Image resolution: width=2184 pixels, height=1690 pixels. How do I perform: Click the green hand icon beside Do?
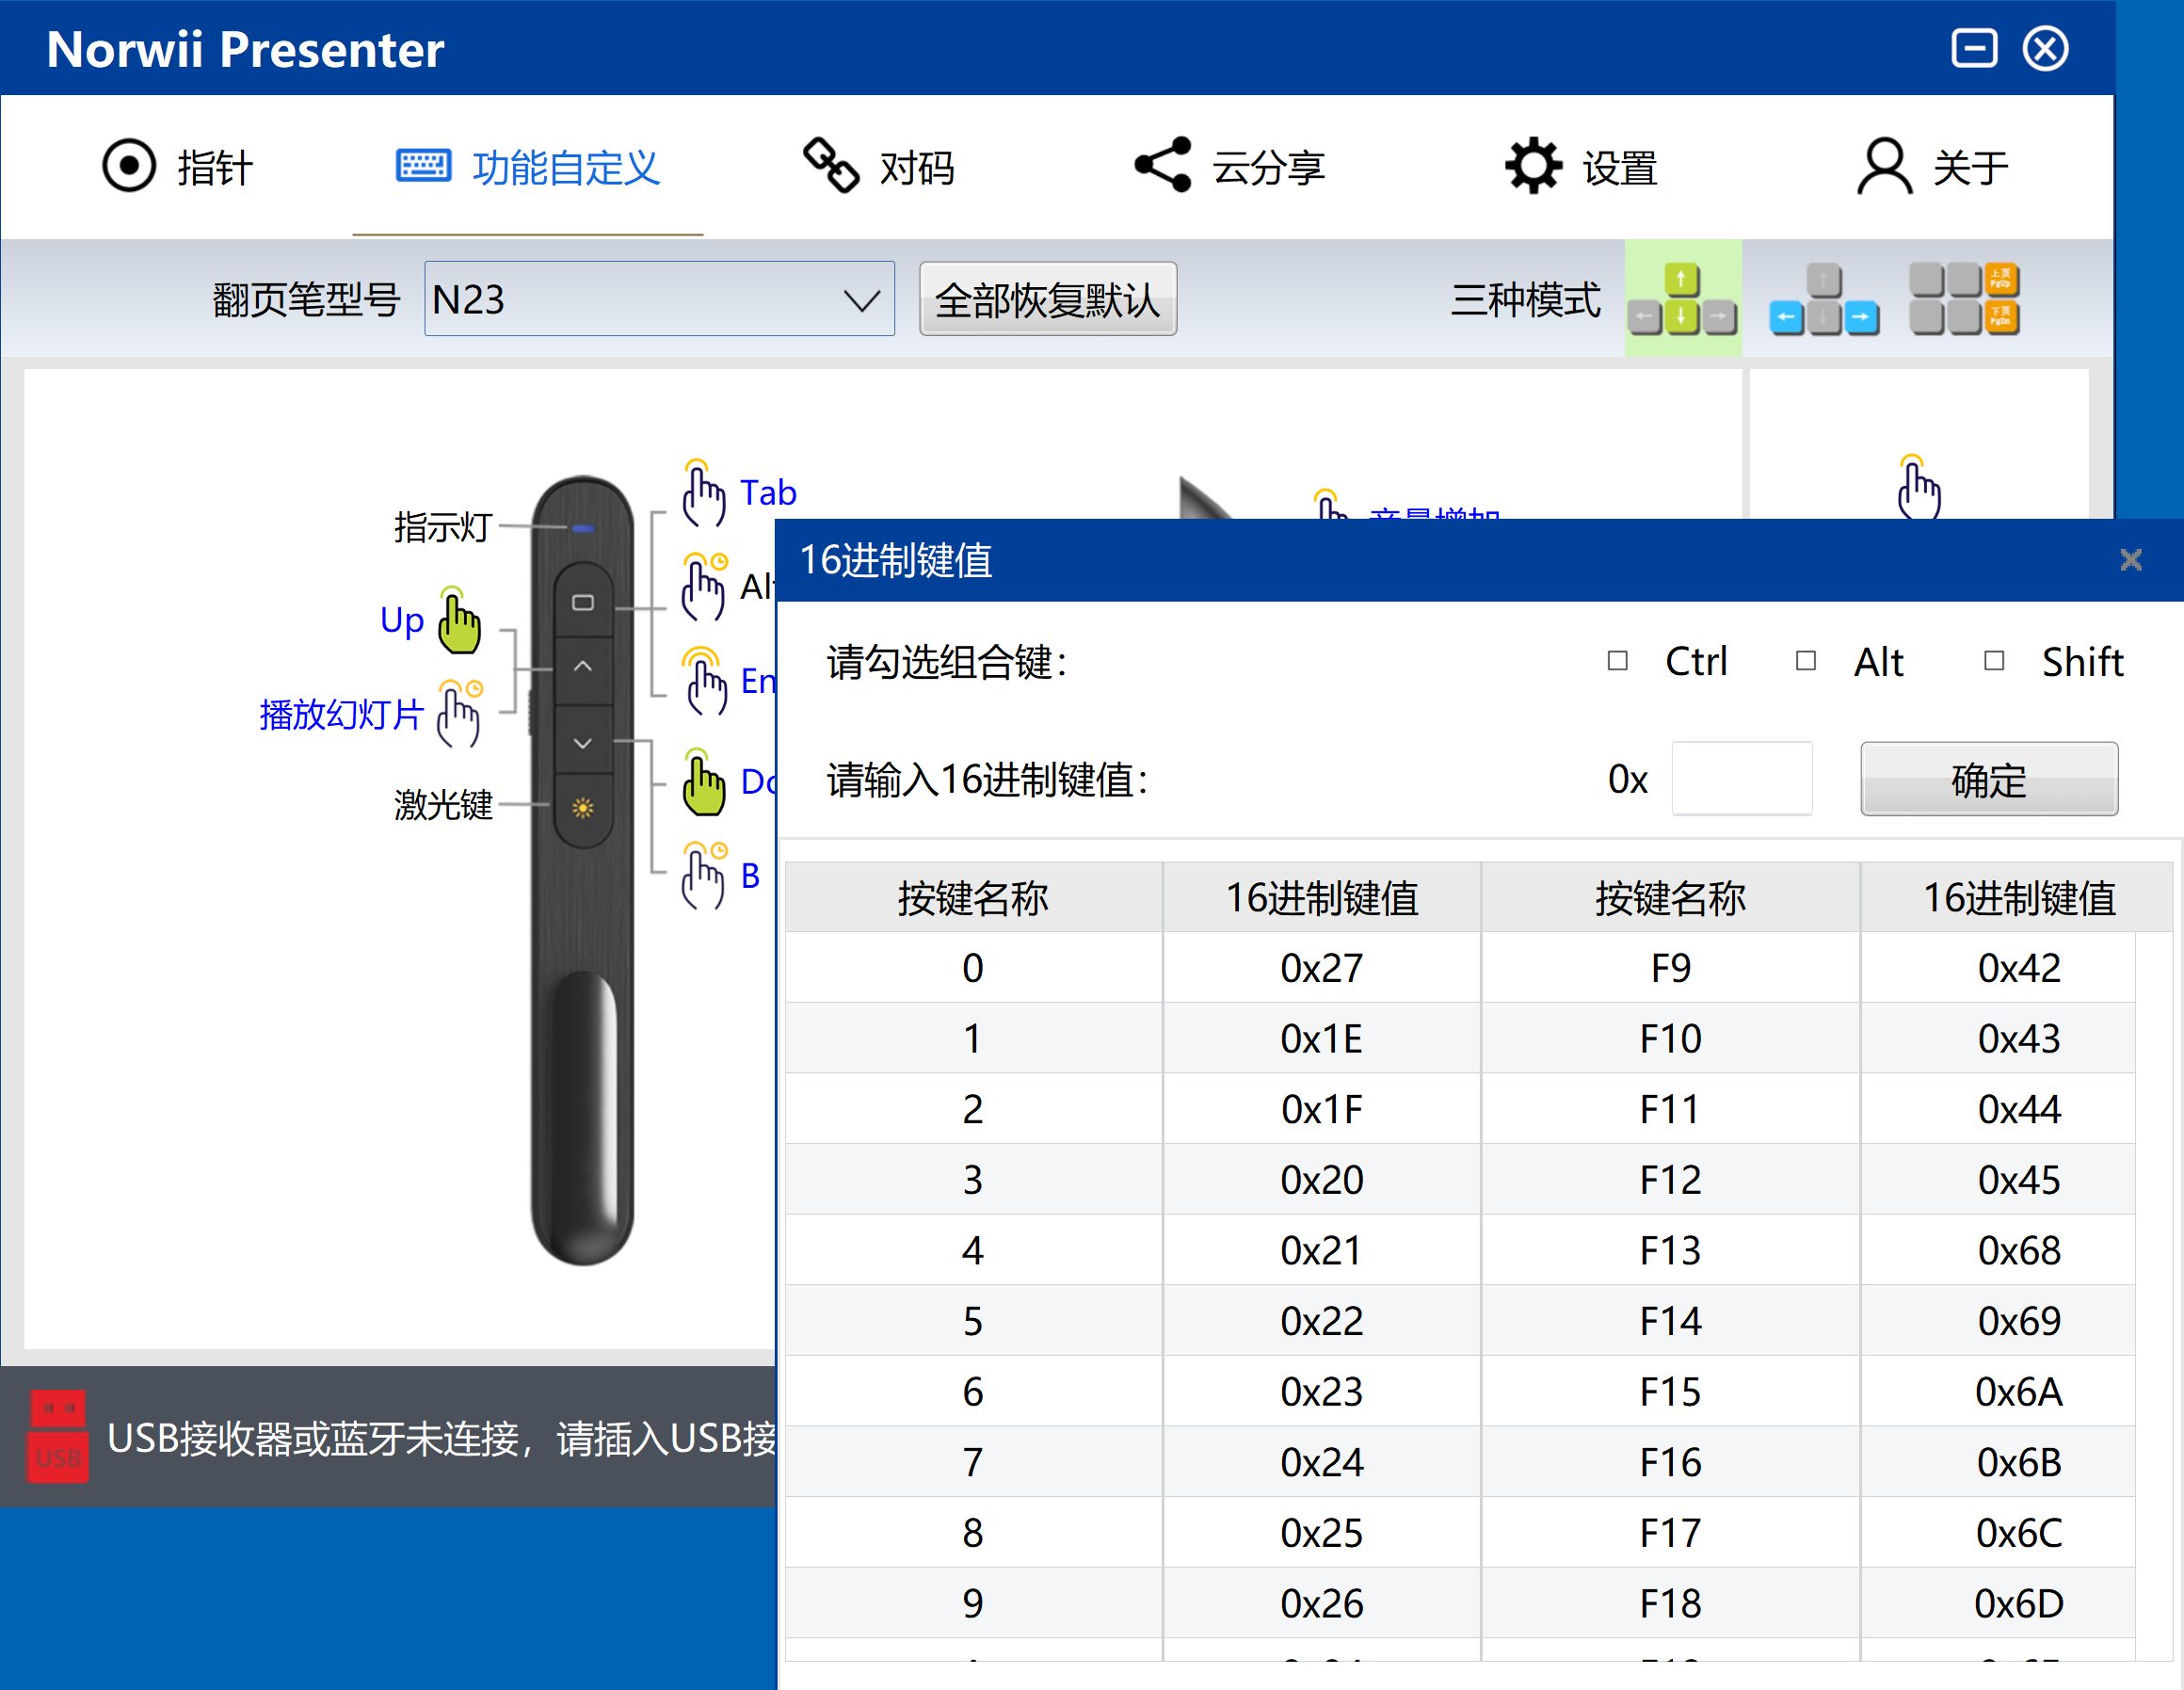coord(704,781)
